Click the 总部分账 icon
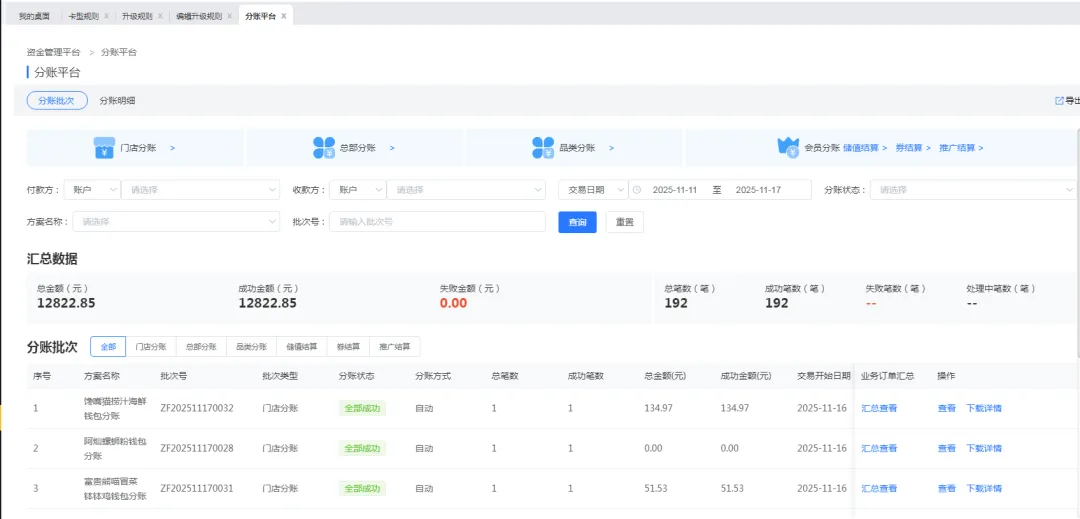The width and height of the screenshot is (1080, 519). (324, 148)
